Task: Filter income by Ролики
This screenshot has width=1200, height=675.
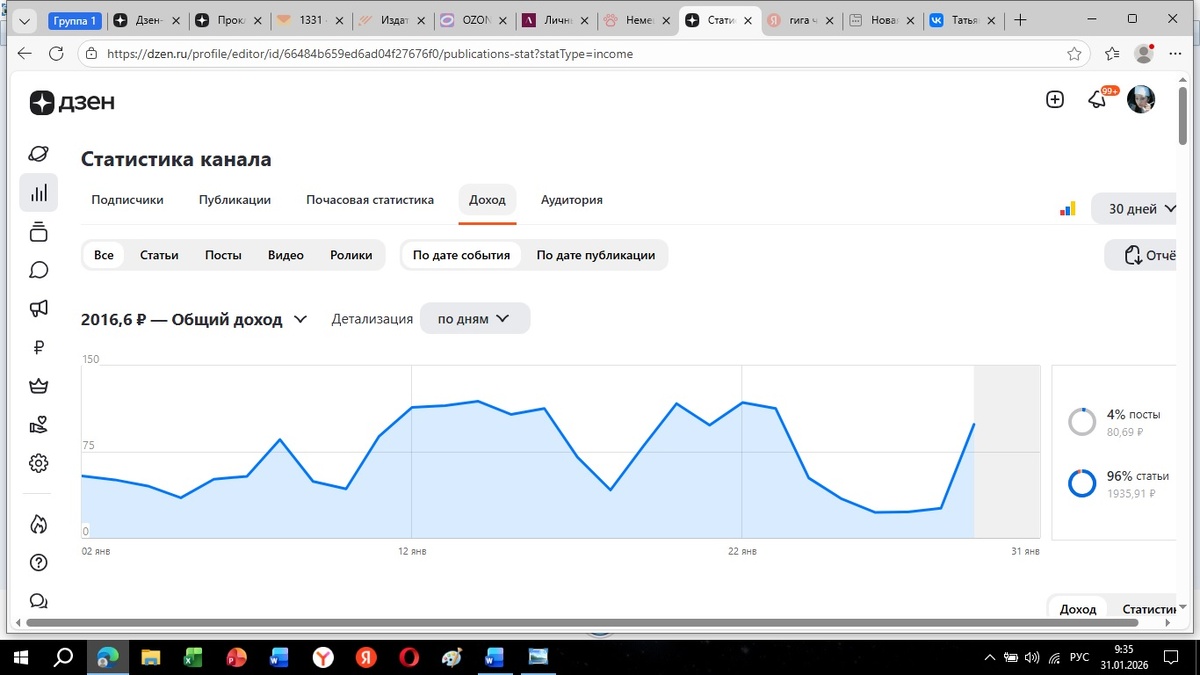Action: 351,255
